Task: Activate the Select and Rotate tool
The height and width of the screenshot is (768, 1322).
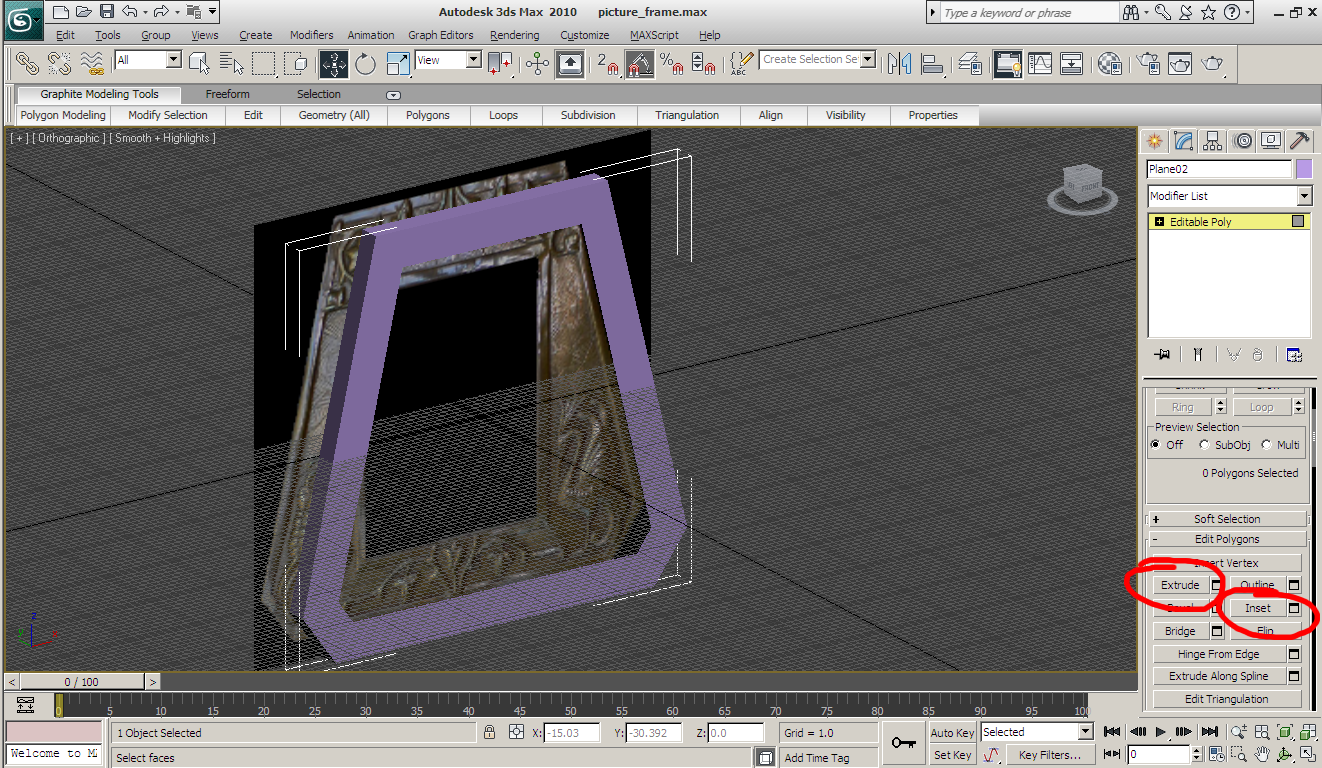Action: (365, 64)
